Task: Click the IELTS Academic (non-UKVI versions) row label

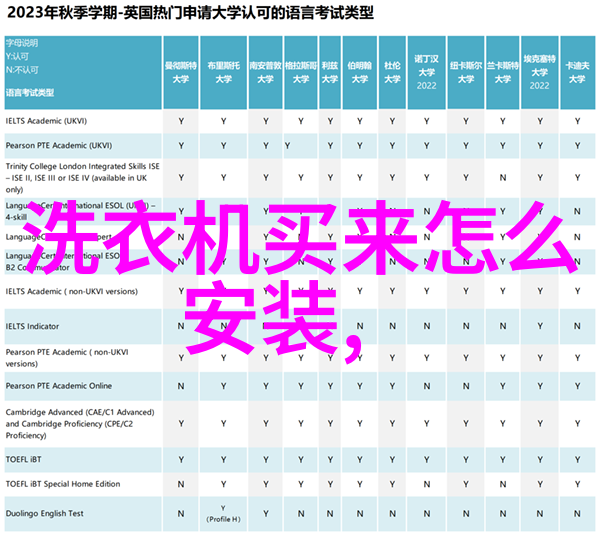Action: click(72, 292)
